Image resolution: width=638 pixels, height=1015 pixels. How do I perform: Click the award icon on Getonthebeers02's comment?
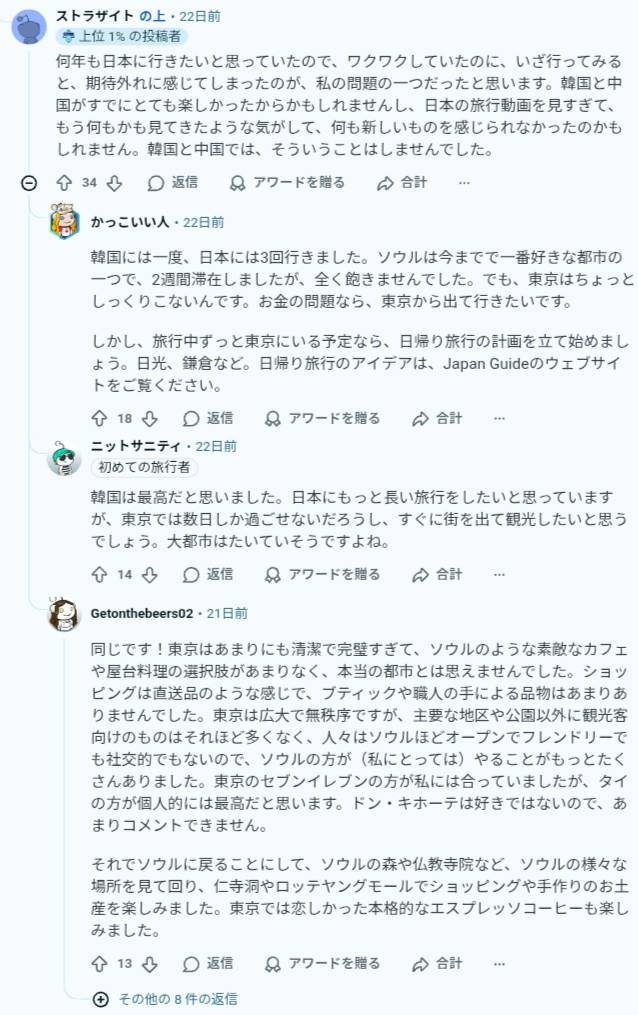tap(272, 964)
